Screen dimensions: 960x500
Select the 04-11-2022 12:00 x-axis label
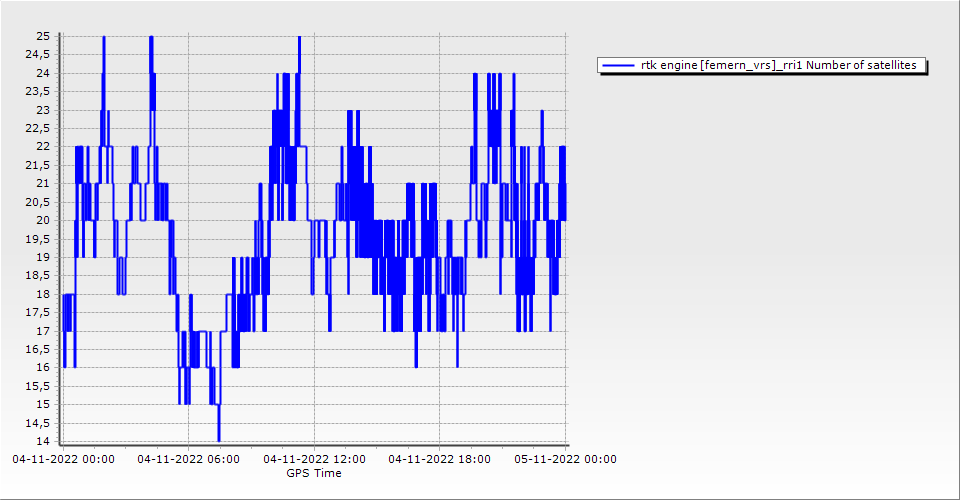(314, 460)
